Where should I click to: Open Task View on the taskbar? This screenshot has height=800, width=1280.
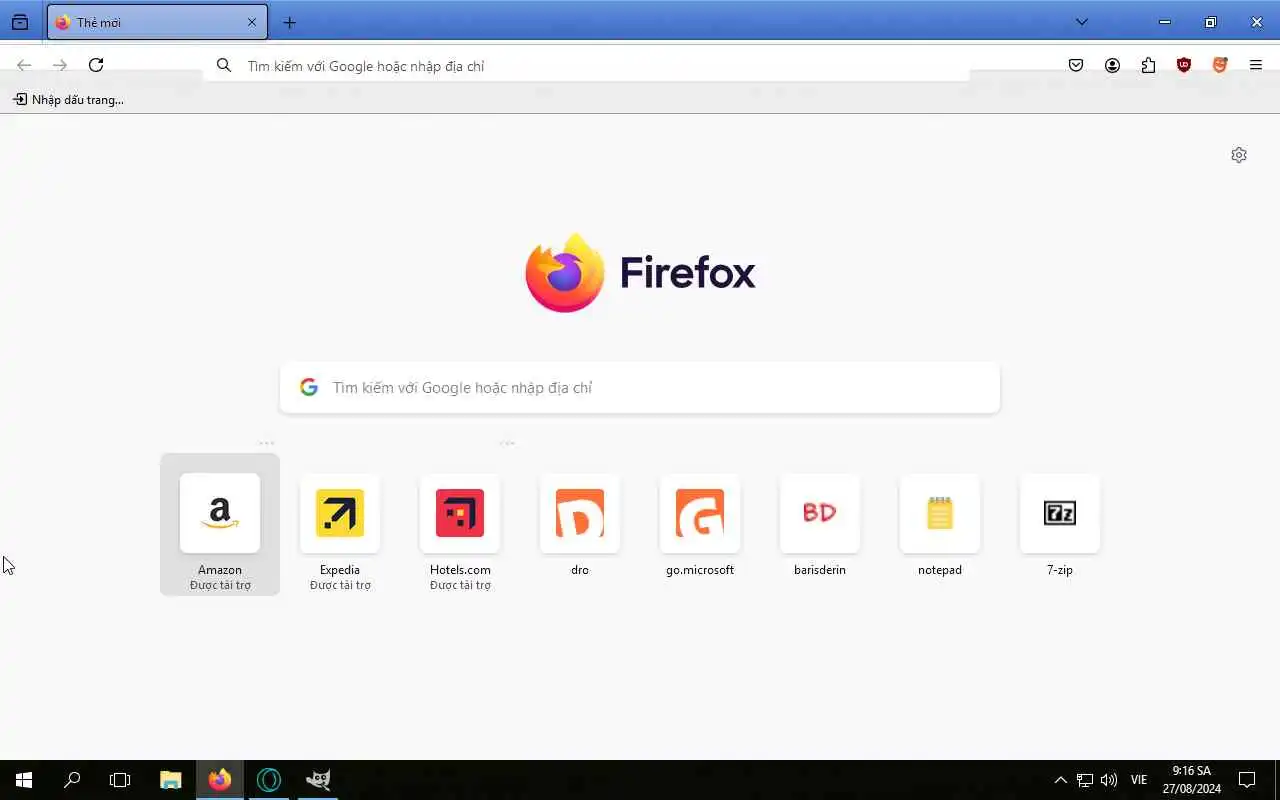pyautogui.click(x=120, y=780)
